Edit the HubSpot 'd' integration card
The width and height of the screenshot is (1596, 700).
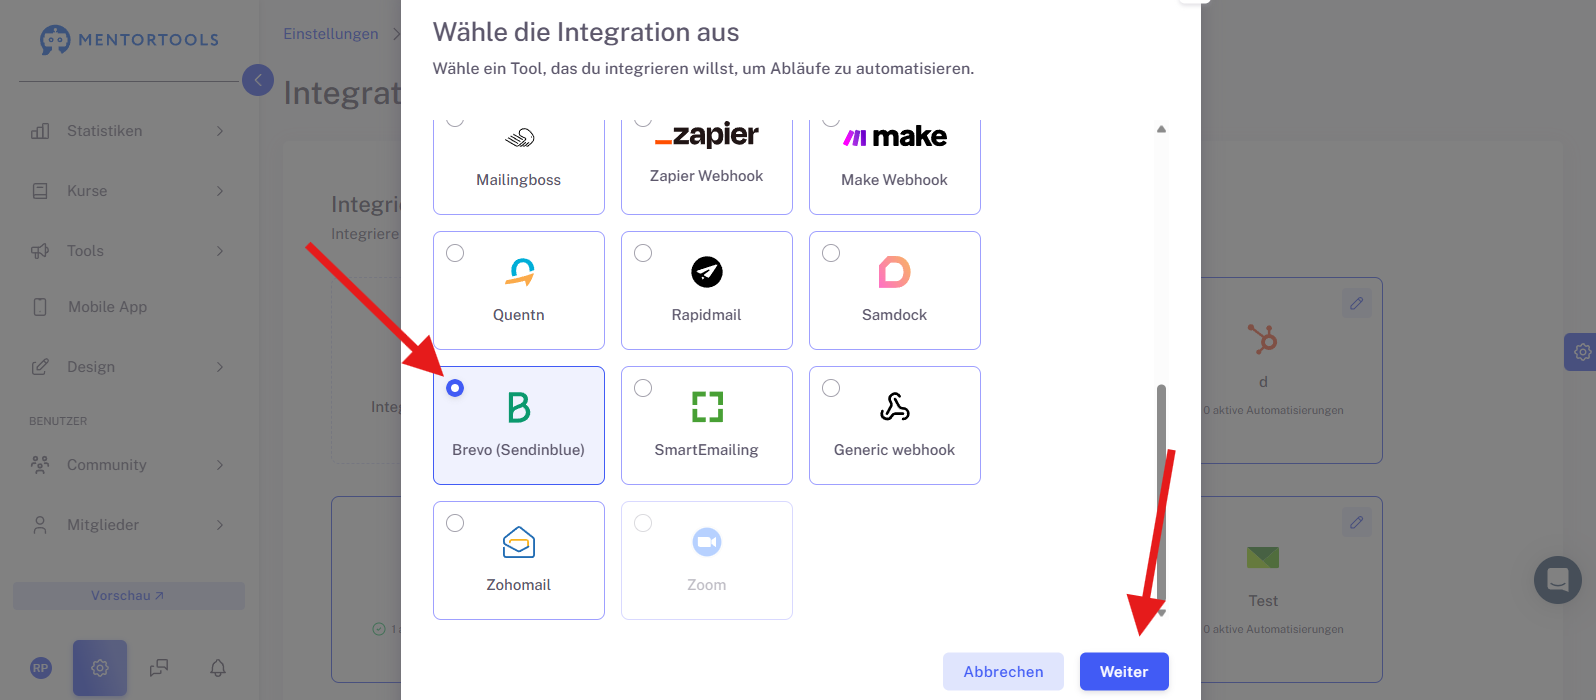tap(1357, 303)
